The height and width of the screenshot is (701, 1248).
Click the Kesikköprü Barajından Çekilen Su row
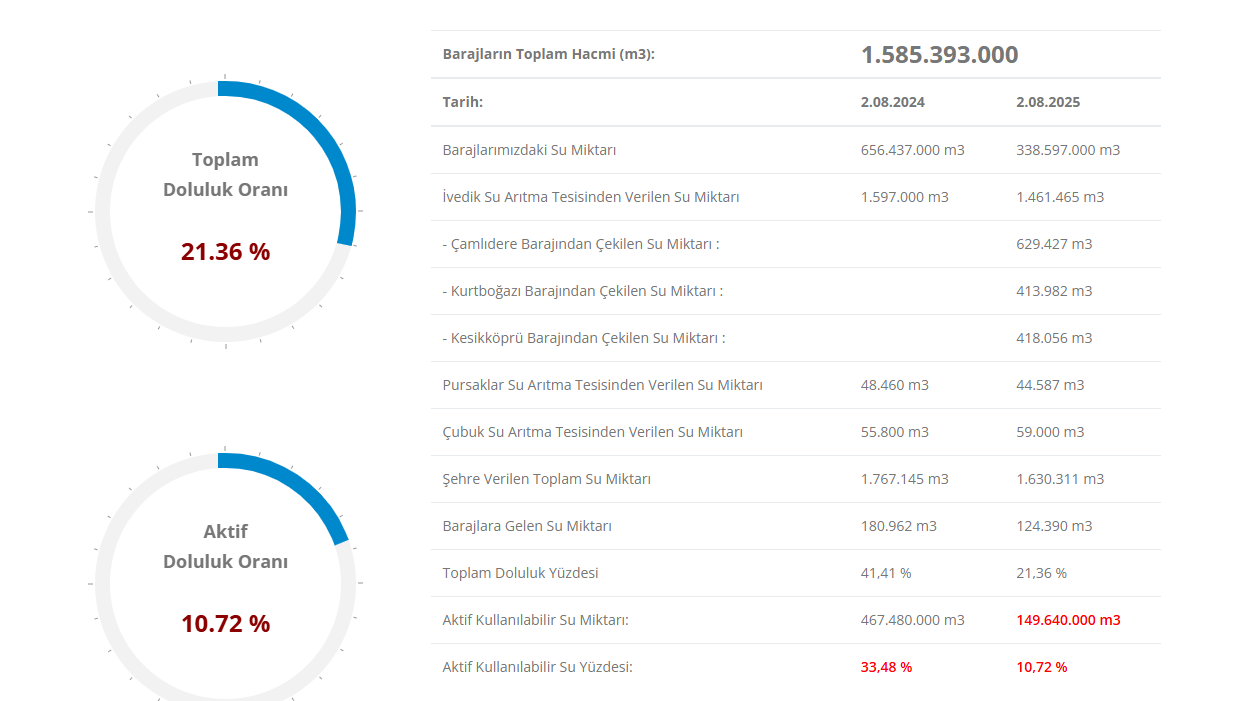pyautogui.click(x=796, y=338)
